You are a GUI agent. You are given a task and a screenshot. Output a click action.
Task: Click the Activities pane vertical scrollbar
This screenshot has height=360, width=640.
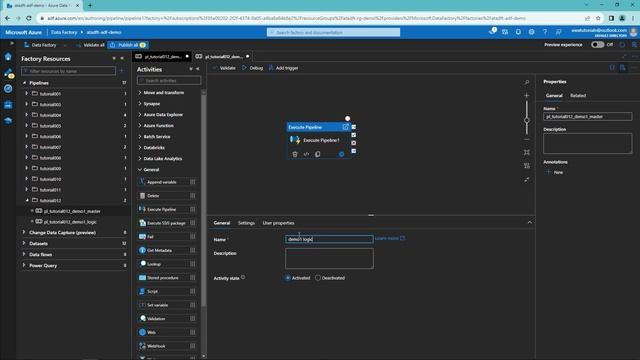point(204,200)
